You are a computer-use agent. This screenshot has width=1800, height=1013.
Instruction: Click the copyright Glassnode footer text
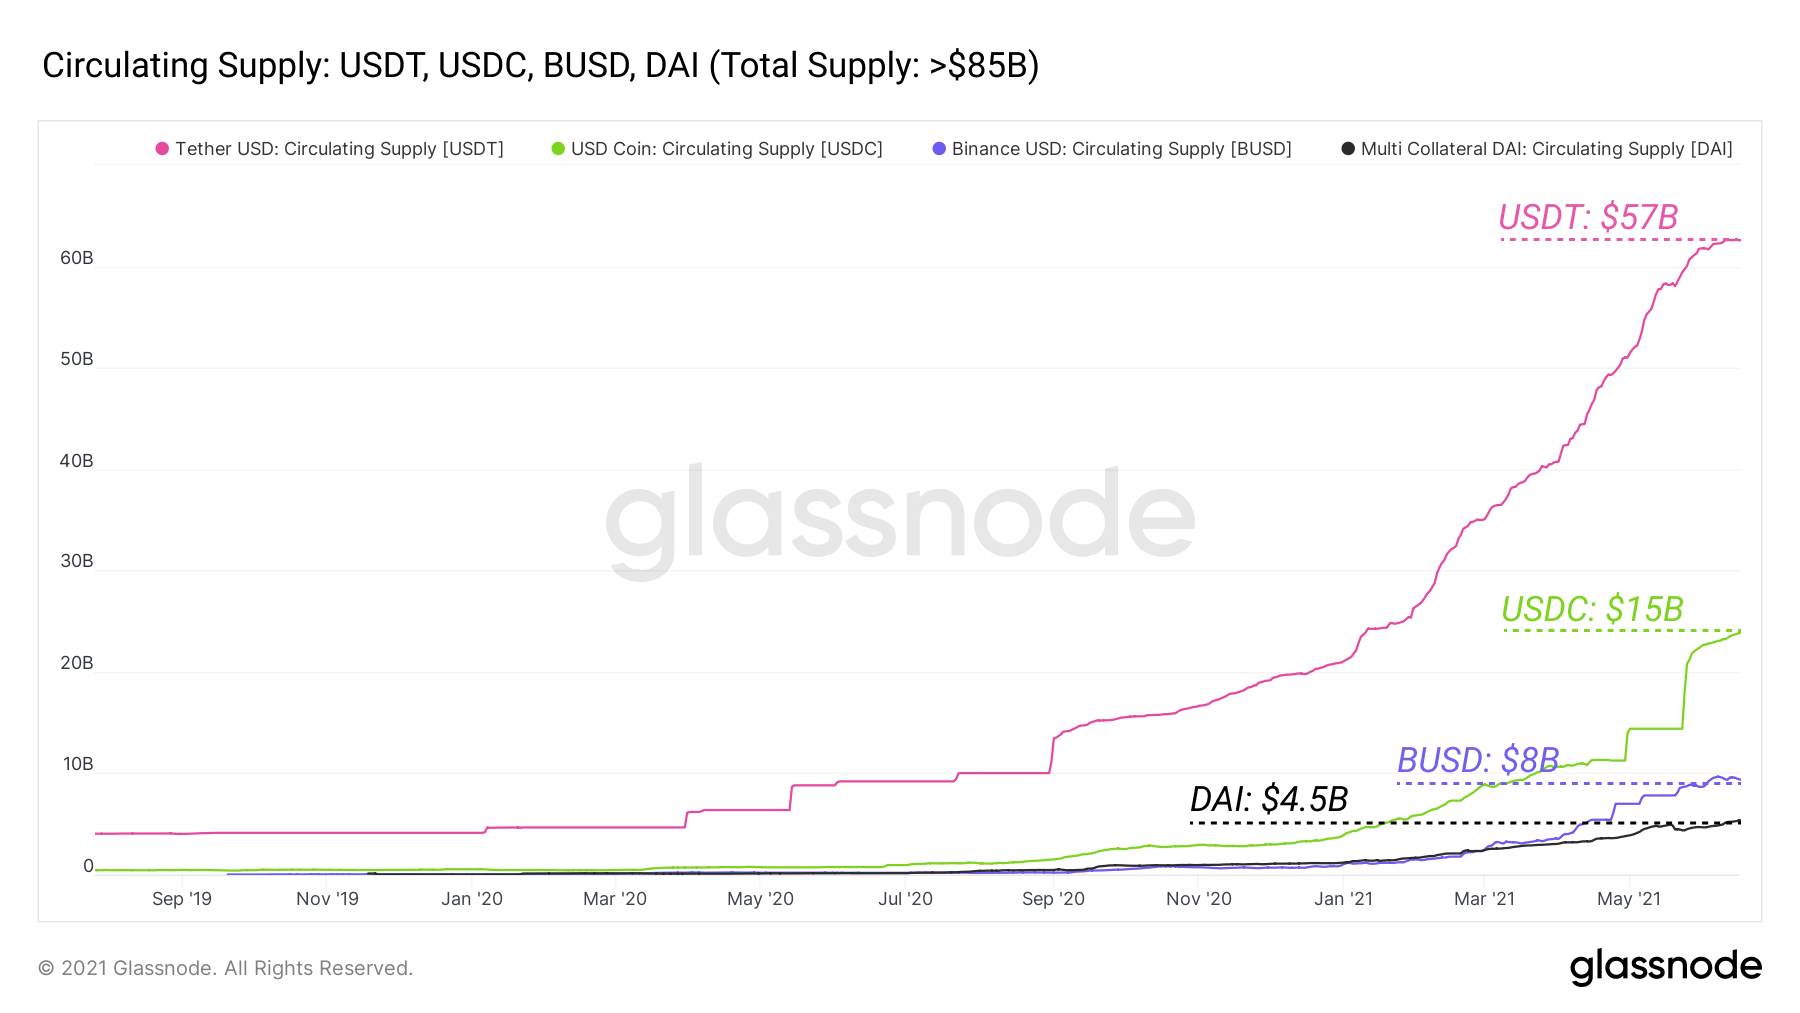[225, 968]
